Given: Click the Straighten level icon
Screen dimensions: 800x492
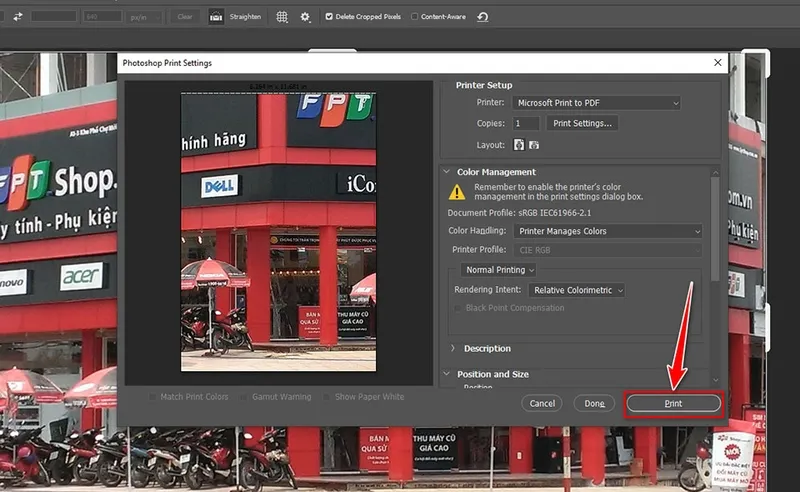Looking at the screenshot, I should pyautogui.click(x=216, y=17).
